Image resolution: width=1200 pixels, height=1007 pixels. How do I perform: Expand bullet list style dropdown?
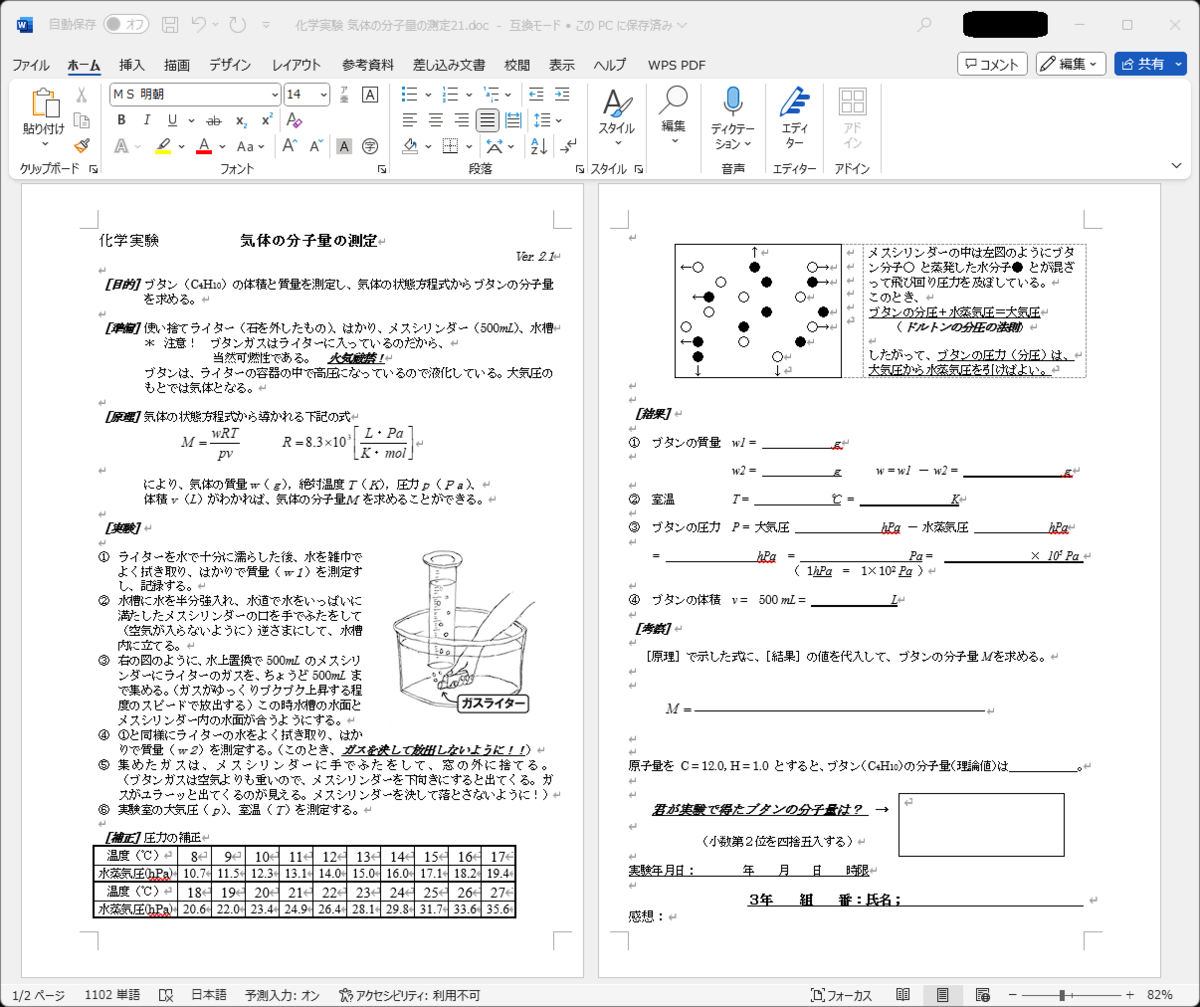point(428,94)
